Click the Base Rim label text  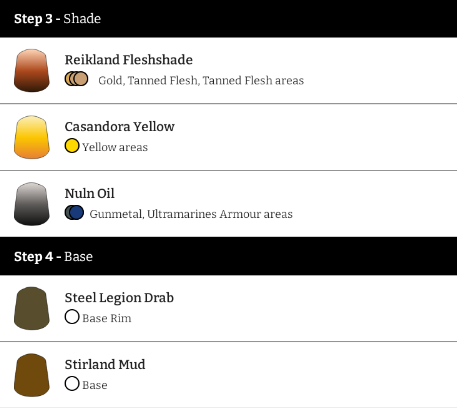(107, 318)
